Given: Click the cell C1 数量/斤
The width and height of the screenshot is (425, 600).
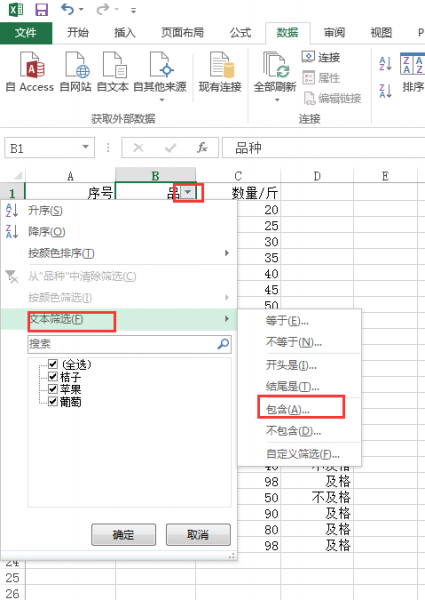Looking at the screenshot, I should (238, 192).
